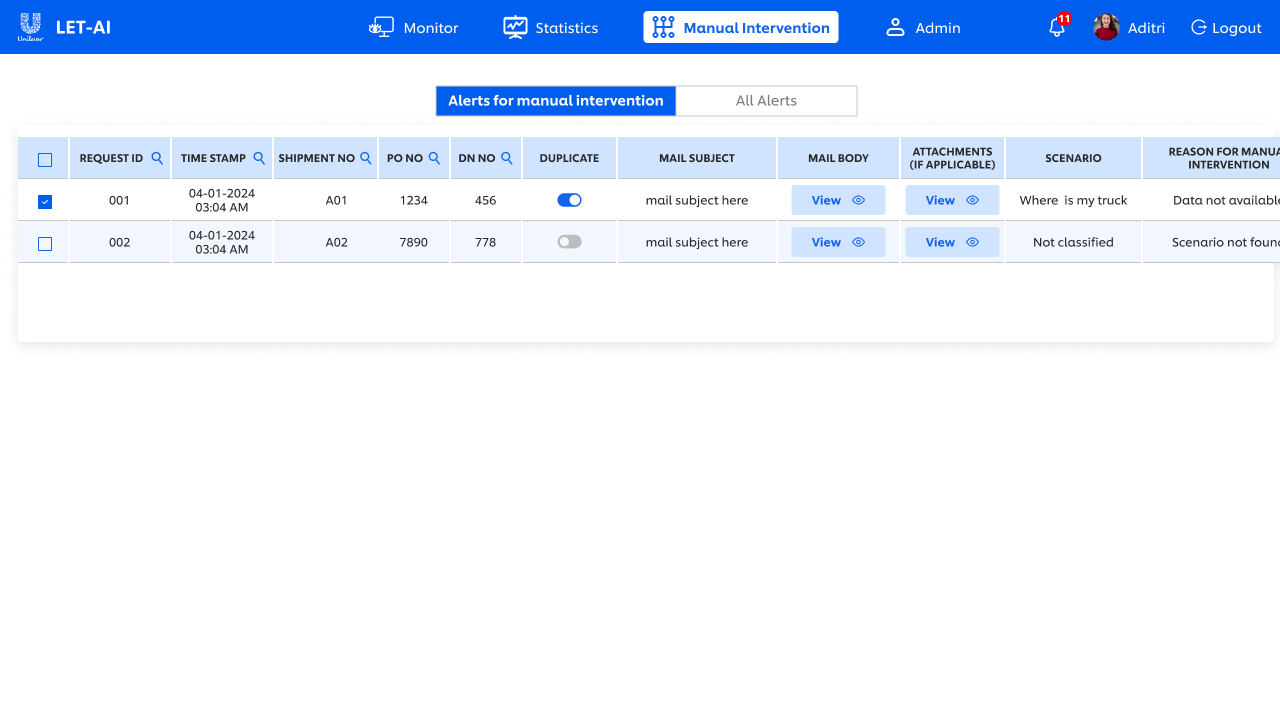Click Aditri's profile avatar

click(1106, 27)
